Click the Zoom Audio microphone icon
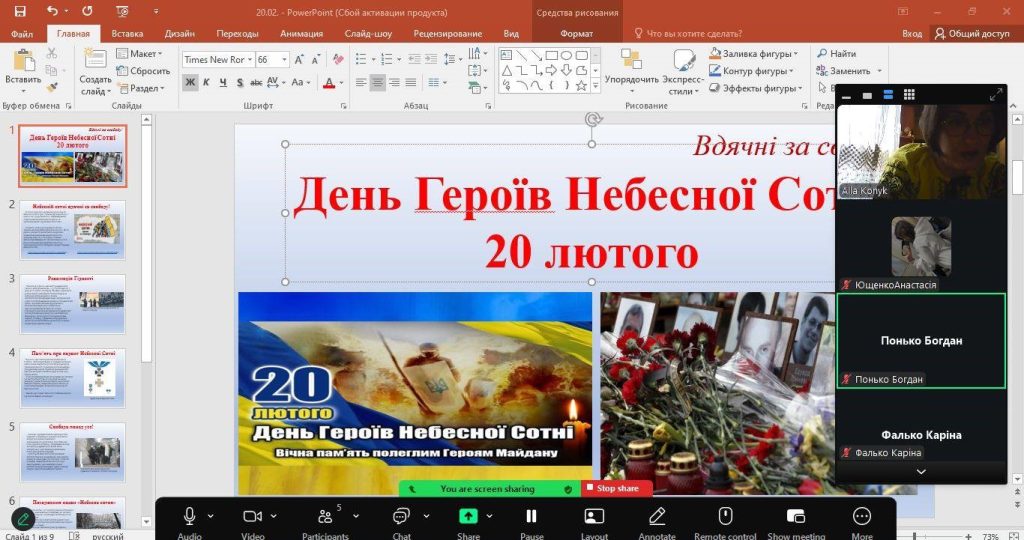 pos(189,516)
